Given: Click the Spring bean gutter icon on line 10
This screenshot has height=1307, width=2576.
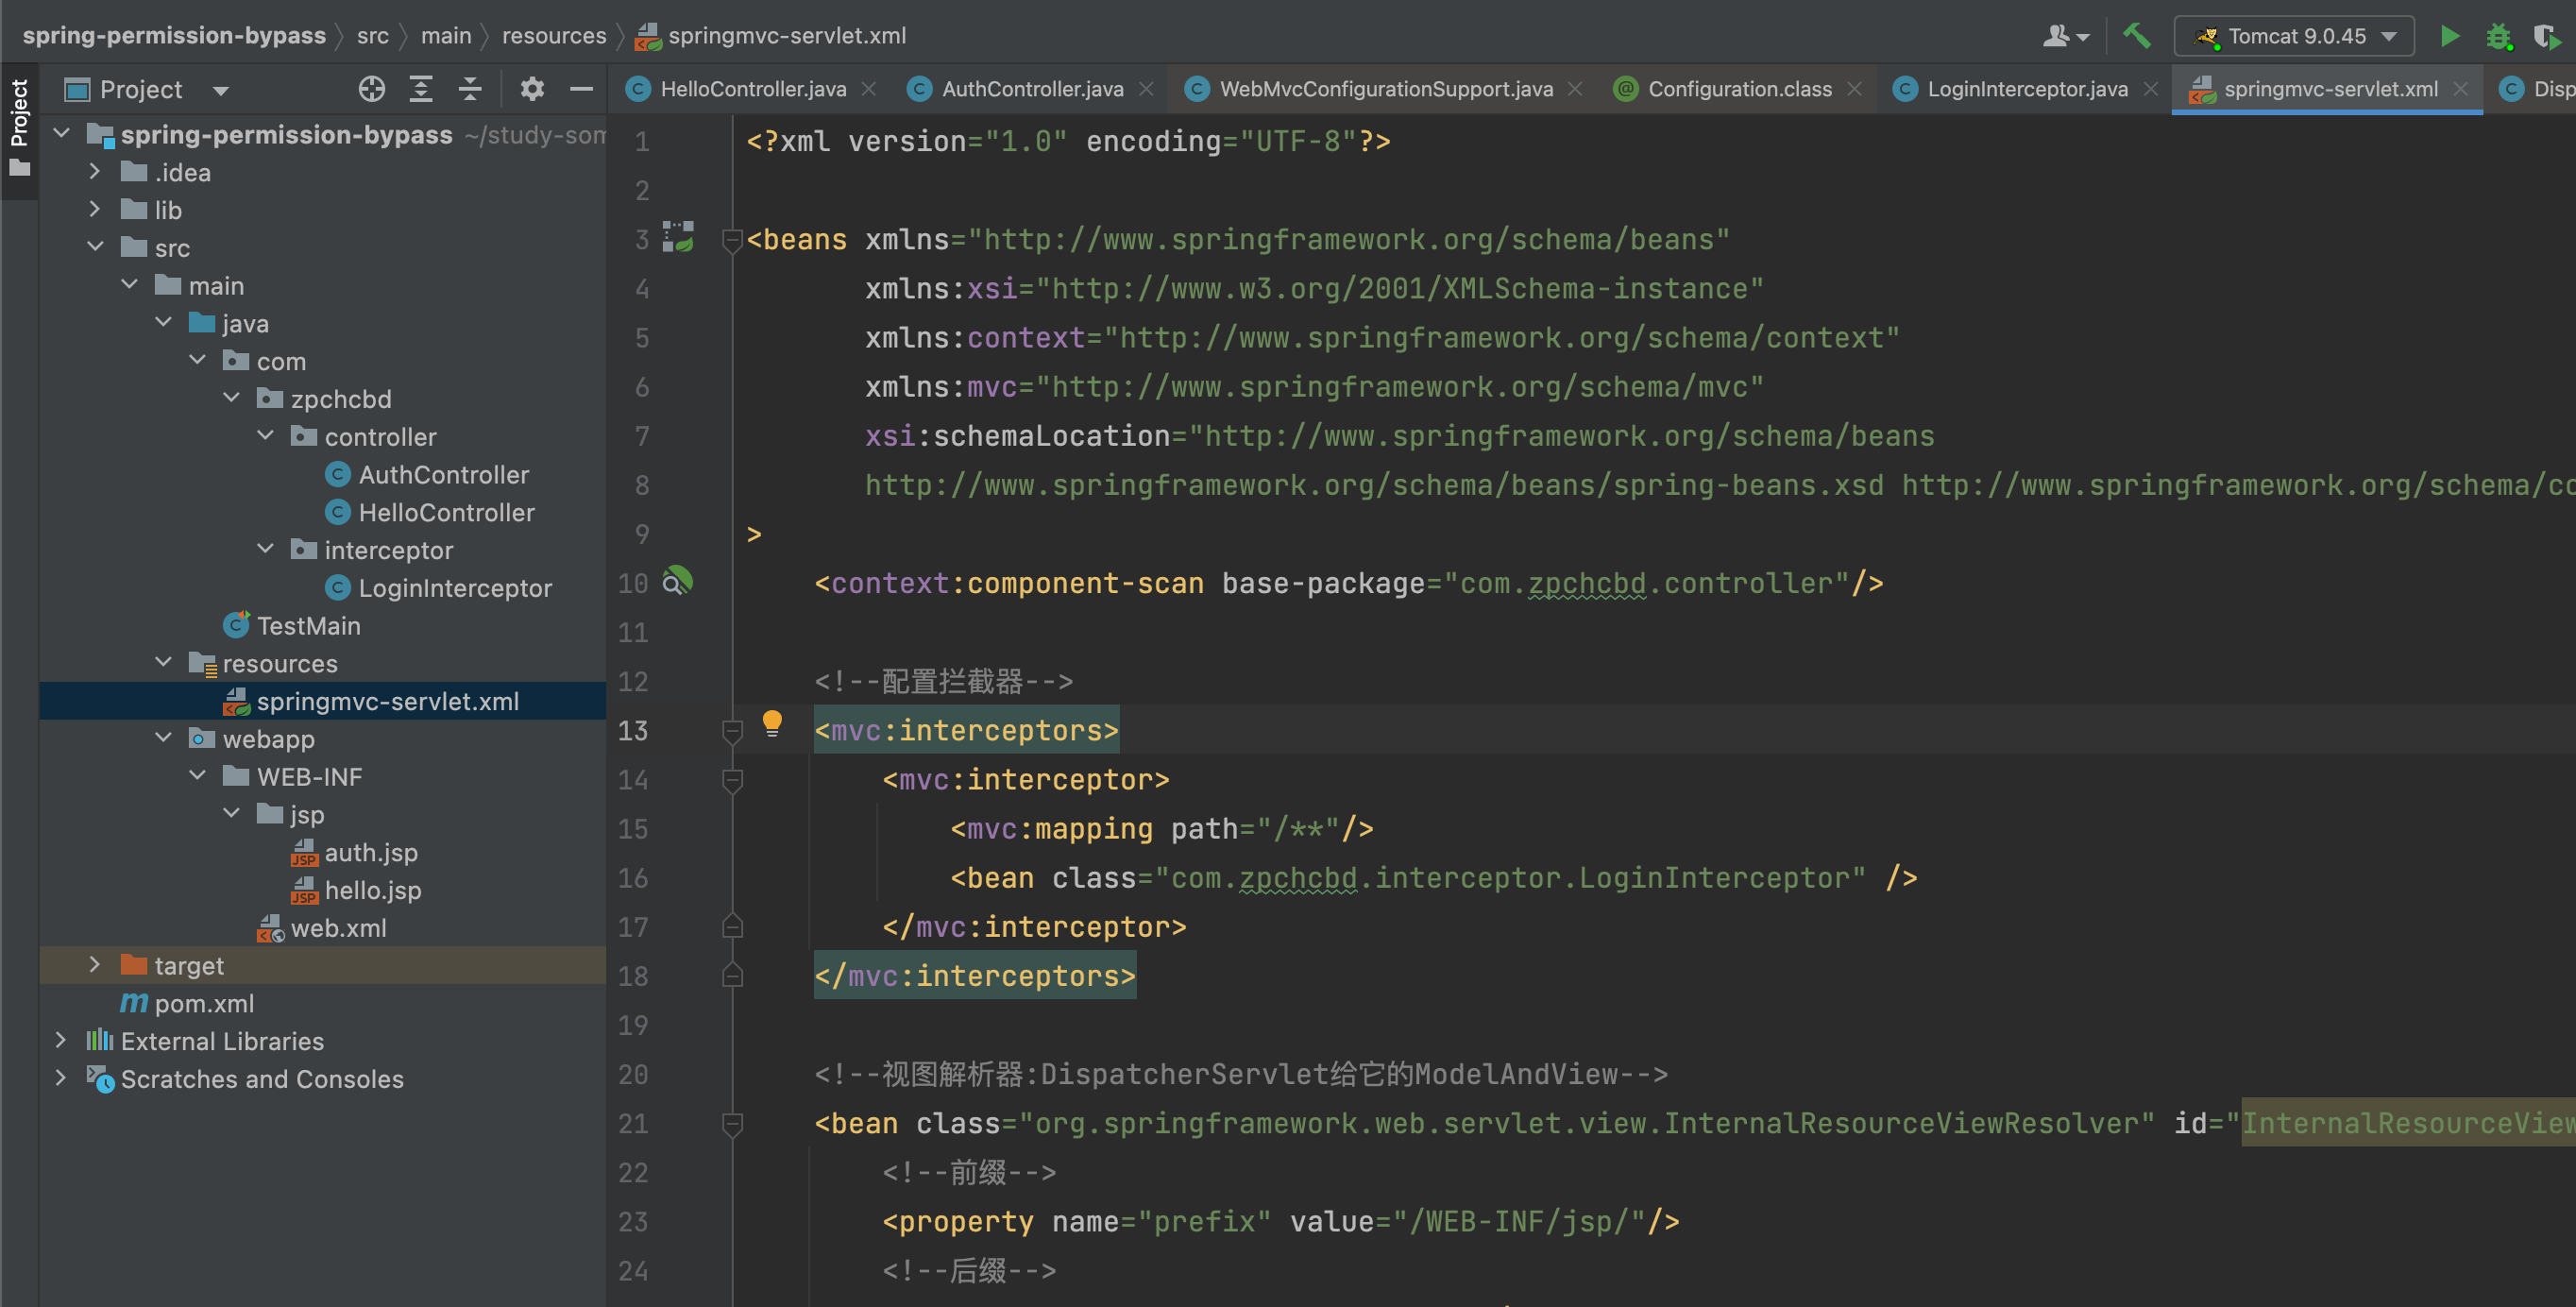Looking at the screenshot, I should click(677, 581).
